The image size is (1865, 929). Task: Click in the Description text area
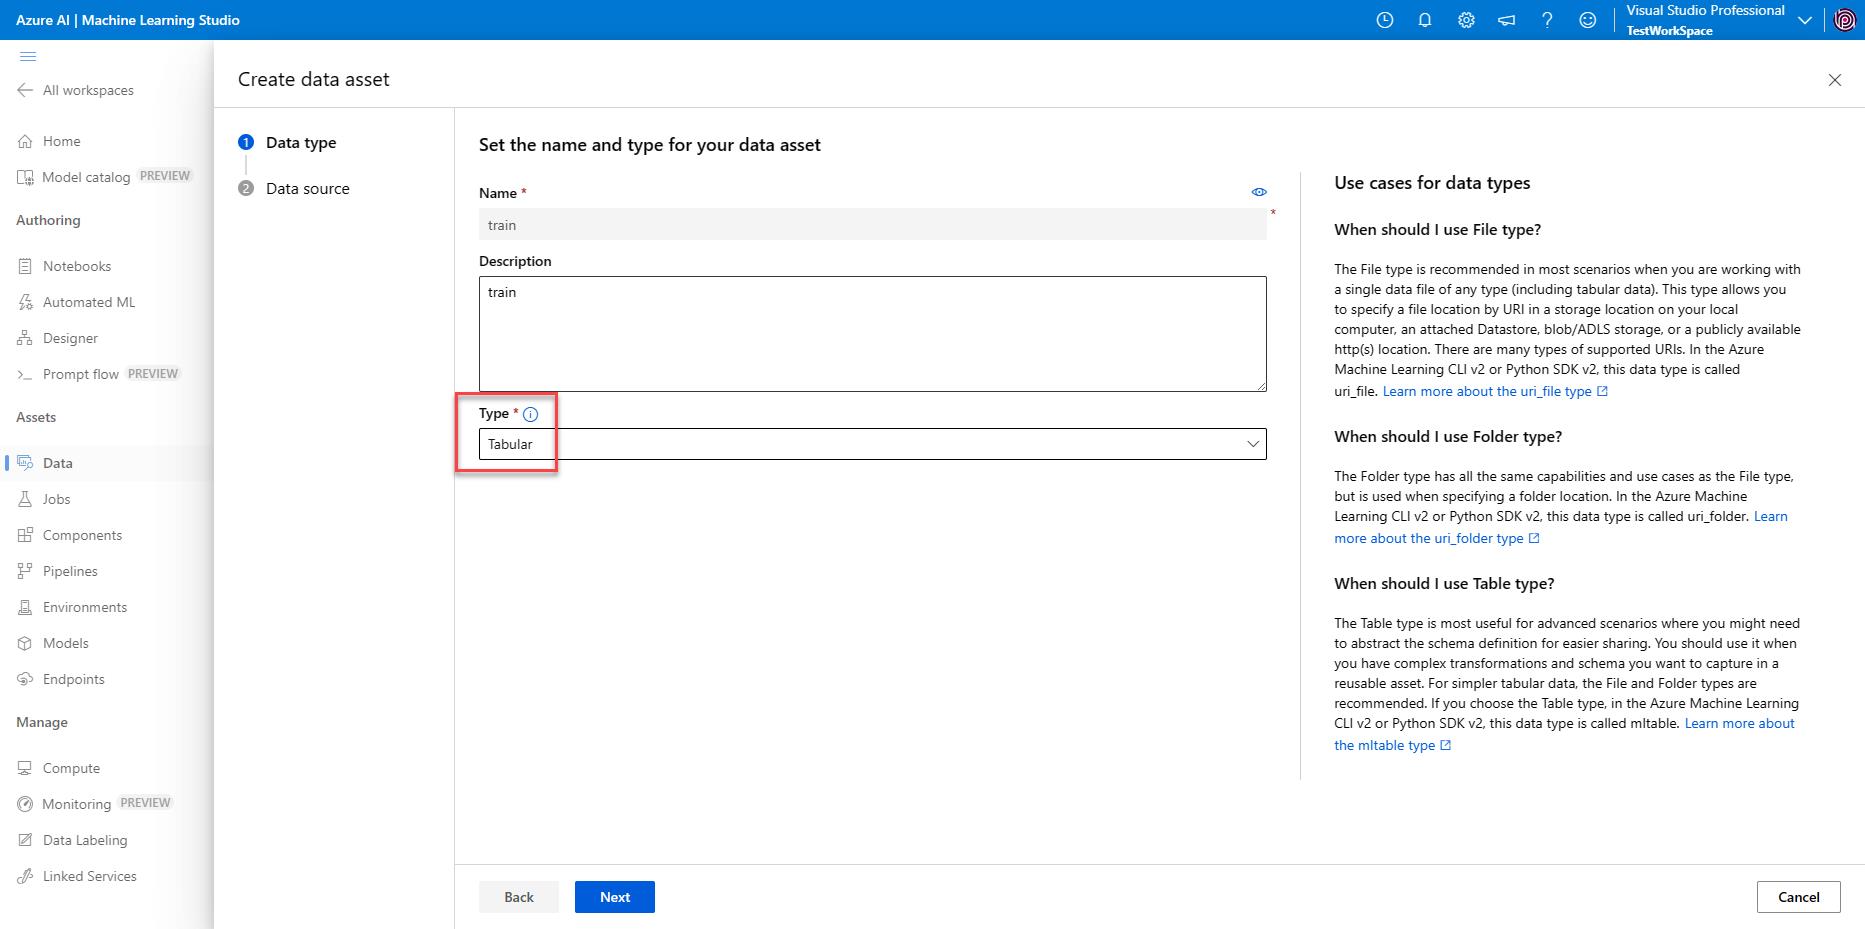872,333
